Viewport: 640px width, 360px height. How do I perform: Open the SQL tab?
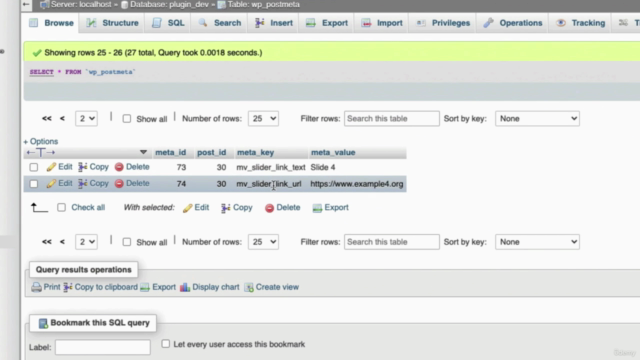[x=168, y=23]
